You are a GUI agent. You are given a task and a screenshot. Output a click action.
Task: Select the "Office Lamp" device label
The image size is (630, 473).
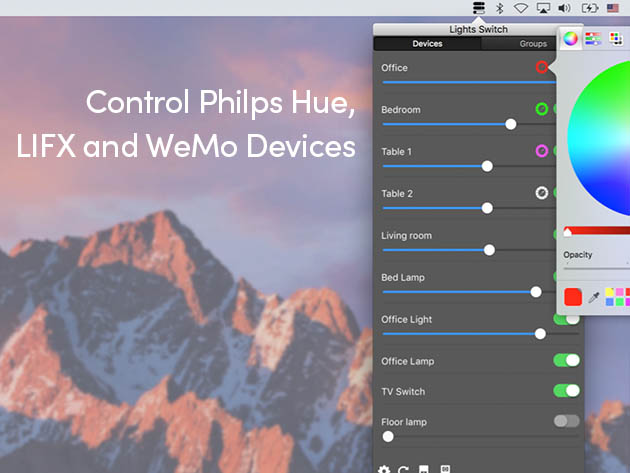point(407,361)
